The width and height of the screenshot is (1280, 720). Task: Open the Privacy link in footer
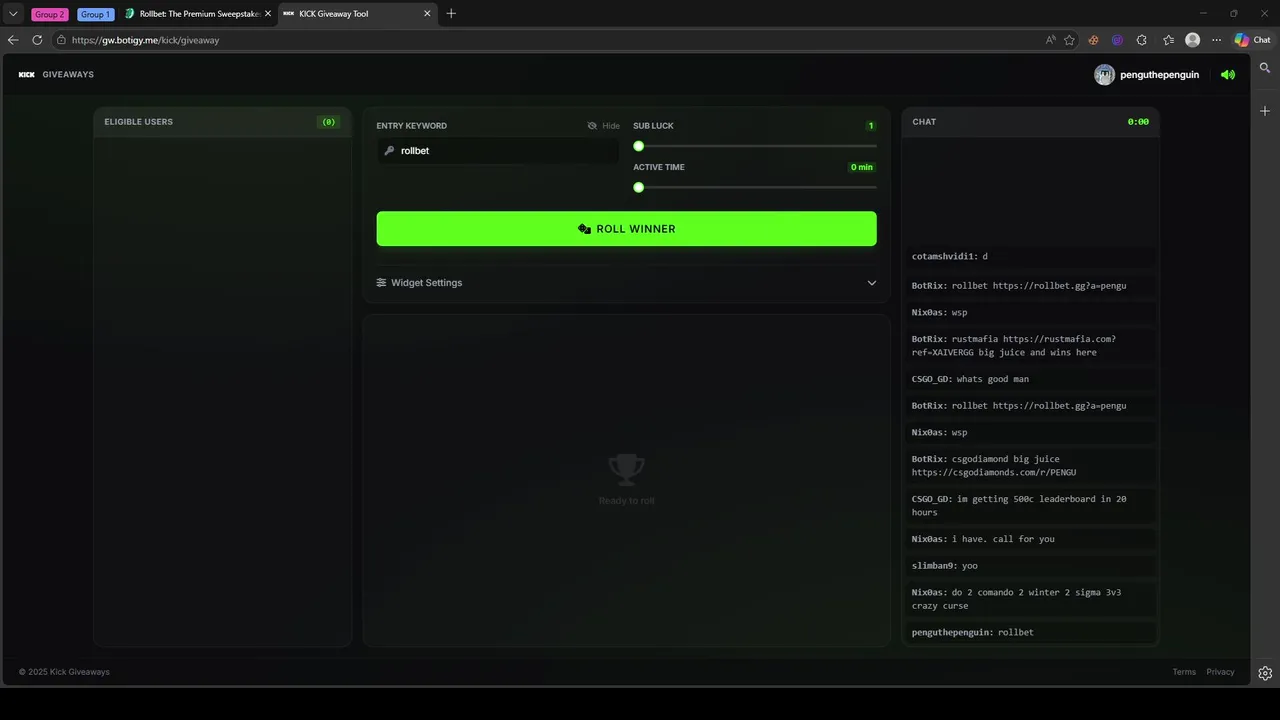[1220, 672]
